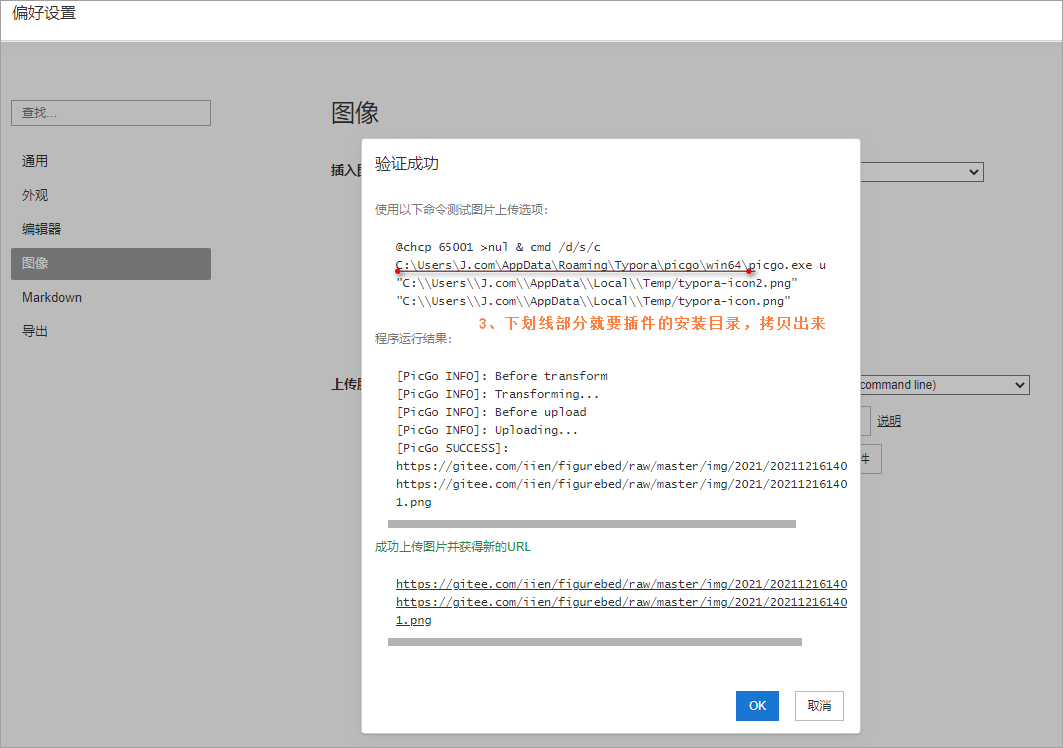
Task: Click the "[PicGo SUCCESS]:" log line
Action: pos(452,448)
